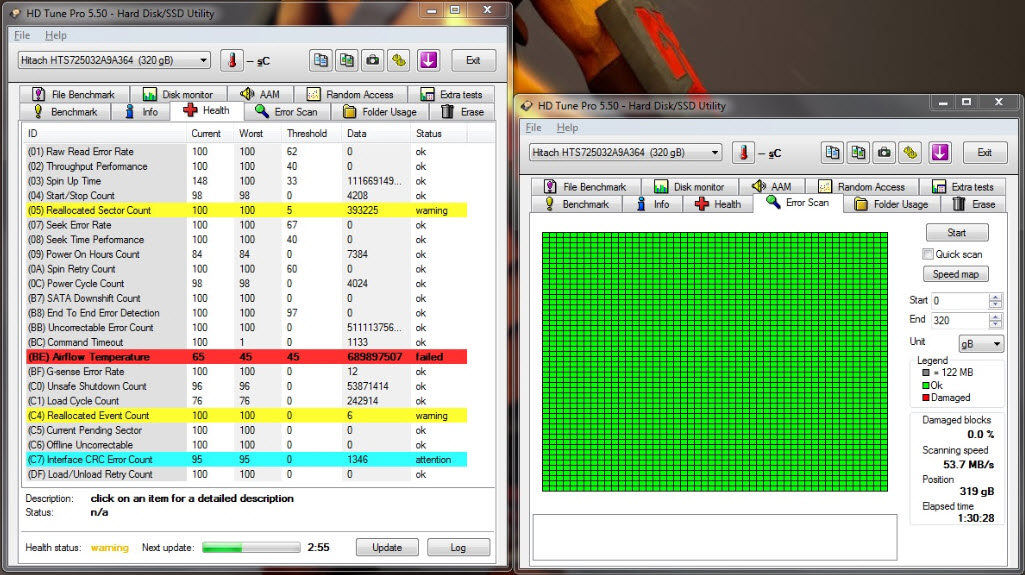Open Folder Usage tab in right window

point(892,204)
